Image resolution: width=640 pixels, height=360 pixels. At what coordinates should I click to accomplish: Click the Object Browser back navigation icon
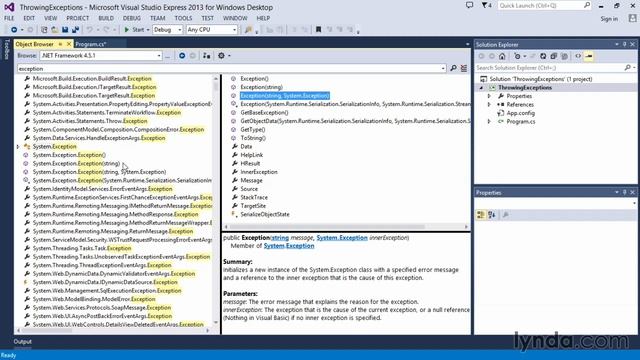point(182,56)
